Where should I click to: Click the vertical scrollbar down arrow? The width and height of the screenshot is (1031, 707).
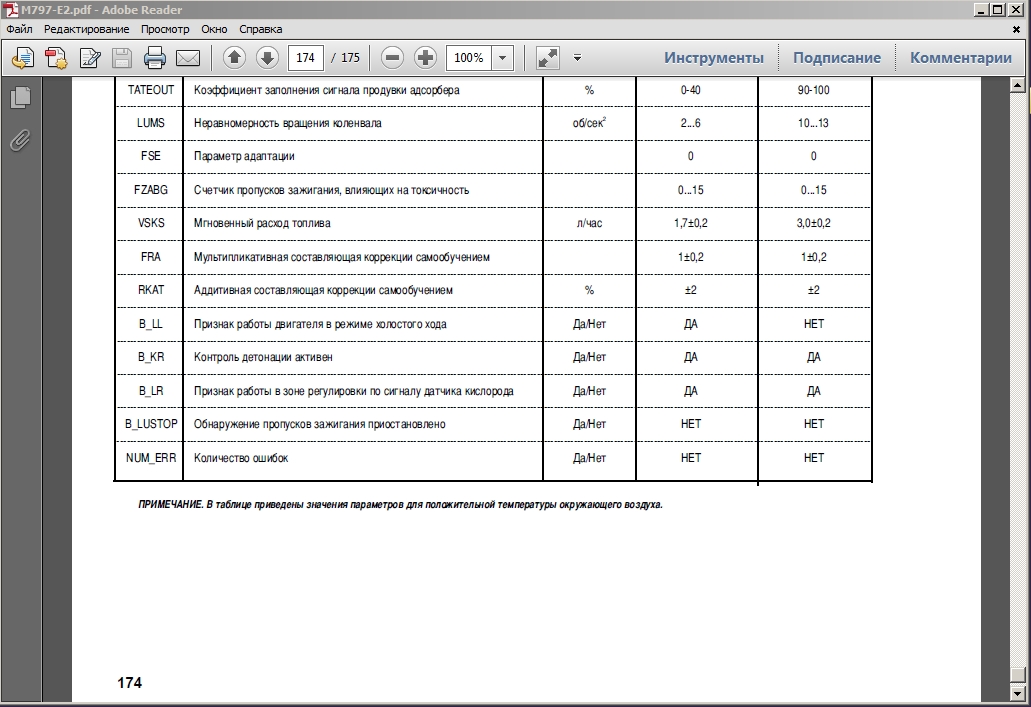[1019, 696]
